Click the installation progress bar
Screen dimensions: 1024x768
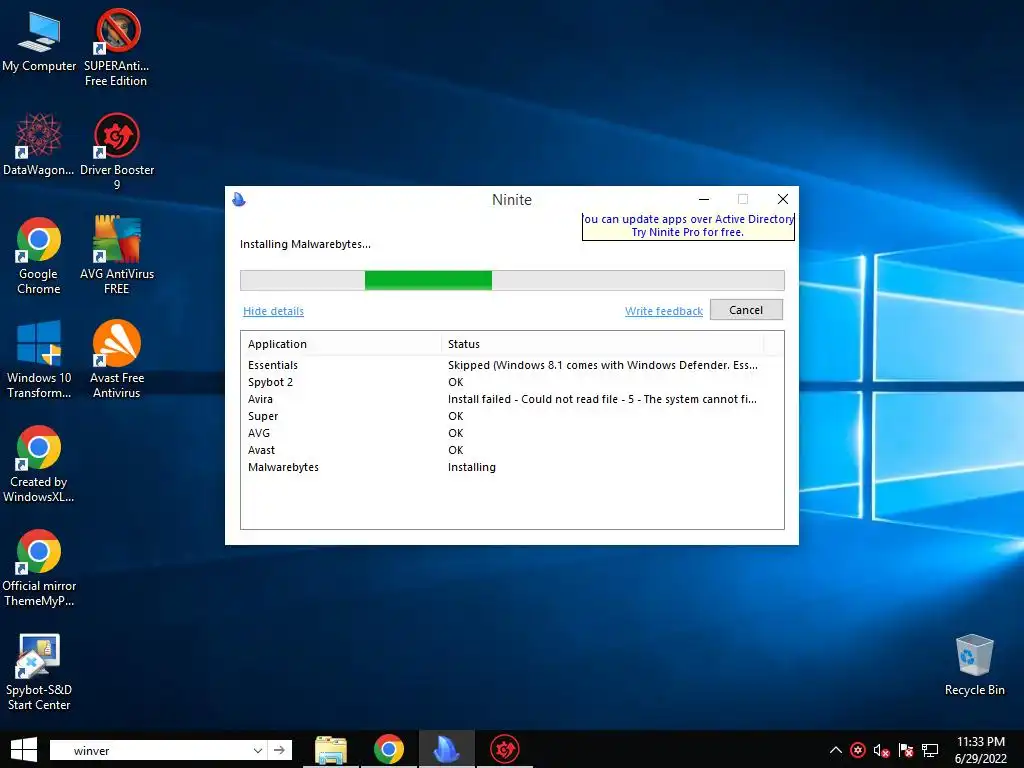pos(512,280)
